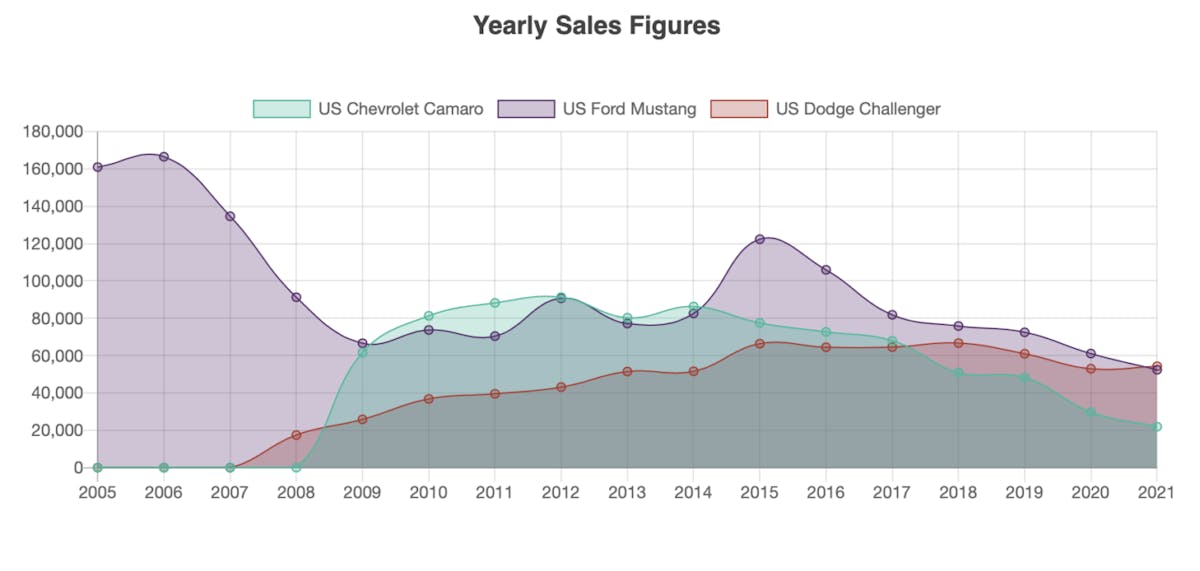Select the Camaro 2020 data point
The height and width of the screenshot is (571, 1200).
pos(1090,412)
